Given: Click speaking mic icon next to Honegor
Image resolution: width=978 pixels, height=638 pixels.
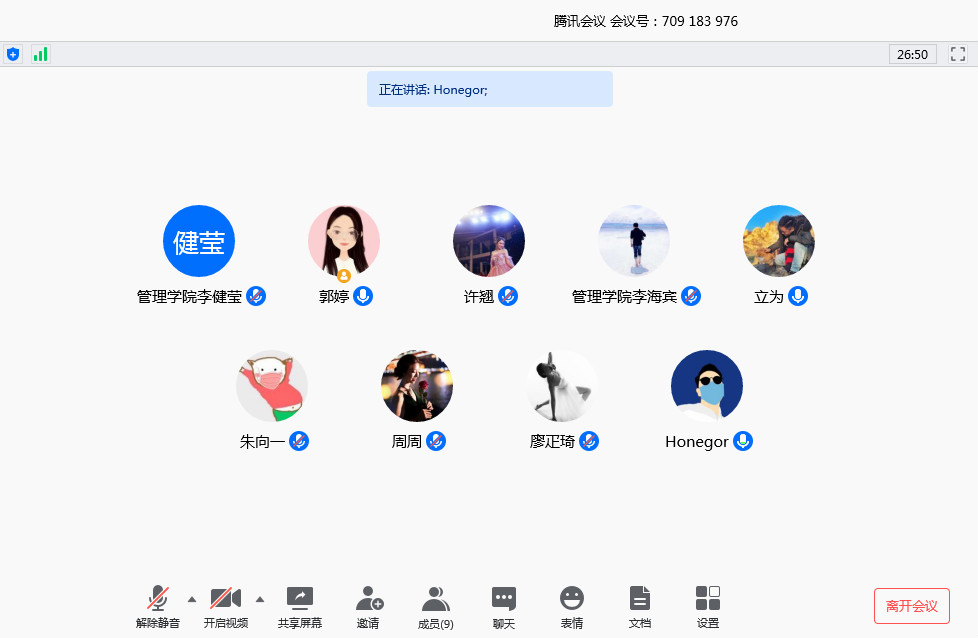Looking at the screenshot, I should (742, 442).
